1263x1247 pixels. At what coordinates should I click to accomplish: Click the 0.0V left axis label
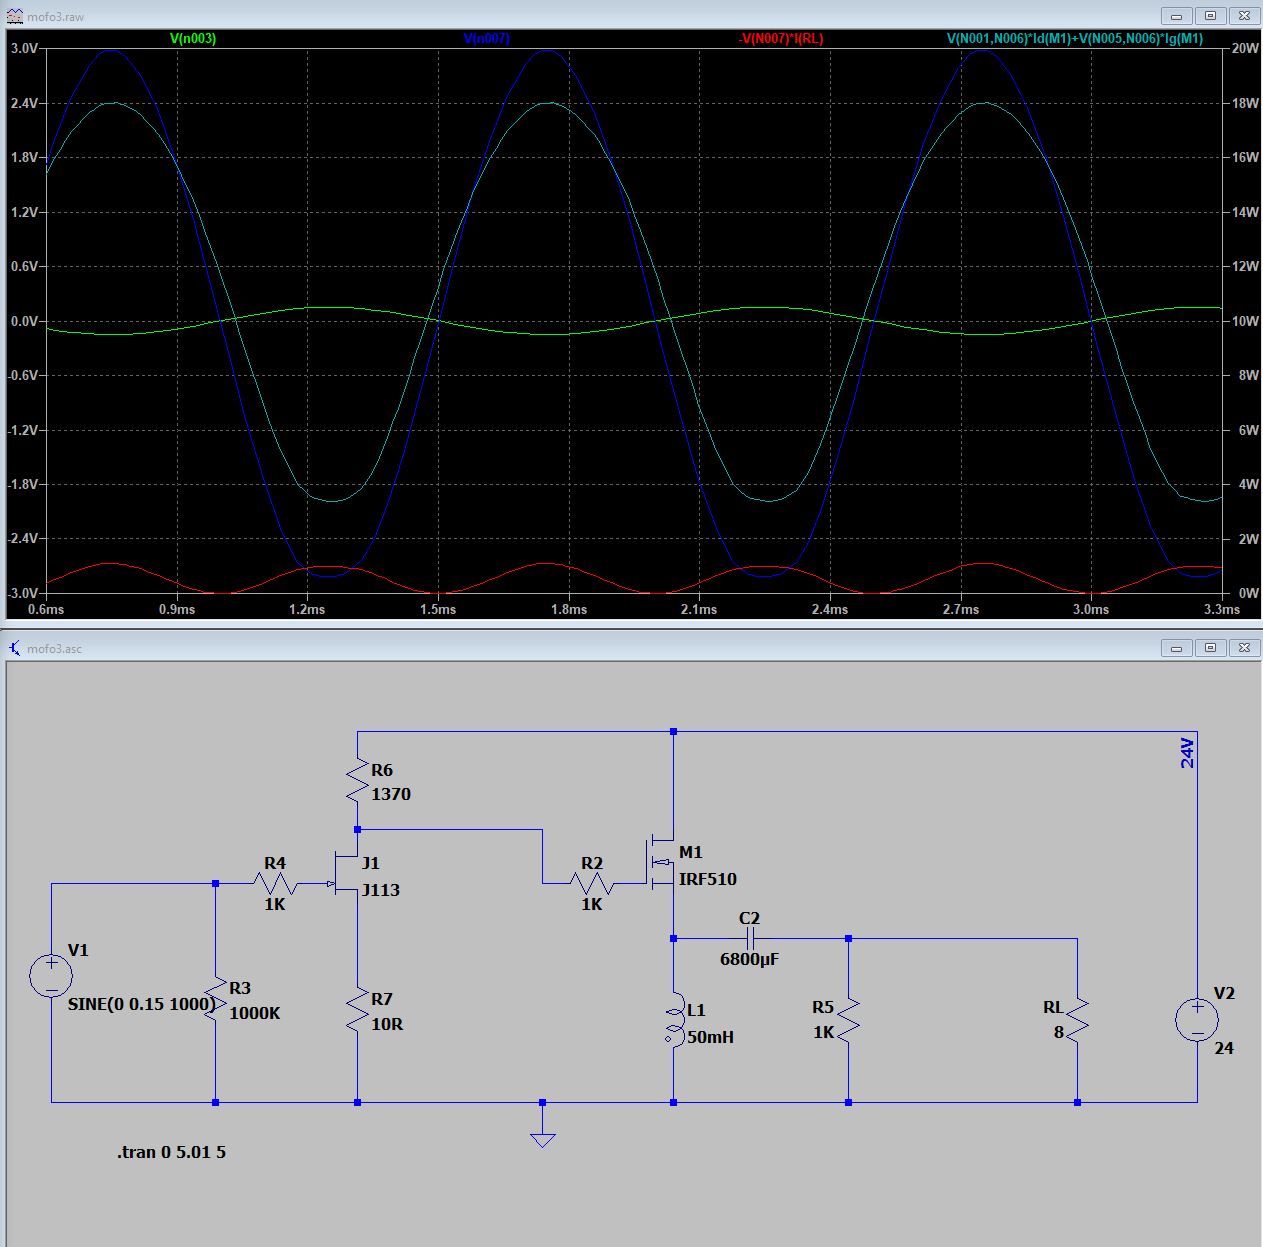point(24,321)
